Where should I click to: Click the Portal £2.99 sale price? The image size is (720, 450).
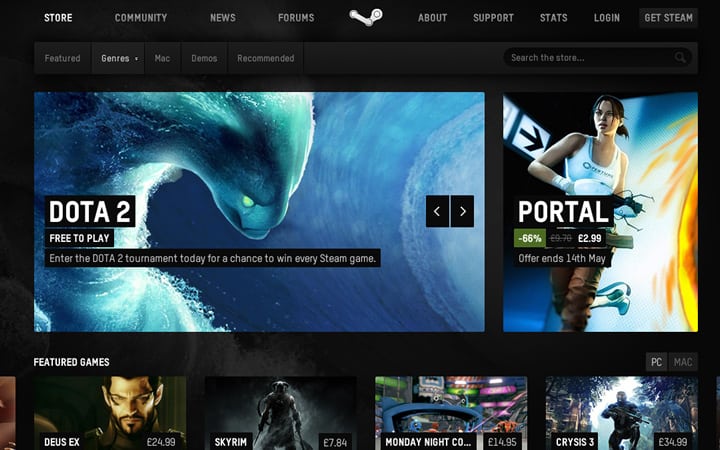590,238
